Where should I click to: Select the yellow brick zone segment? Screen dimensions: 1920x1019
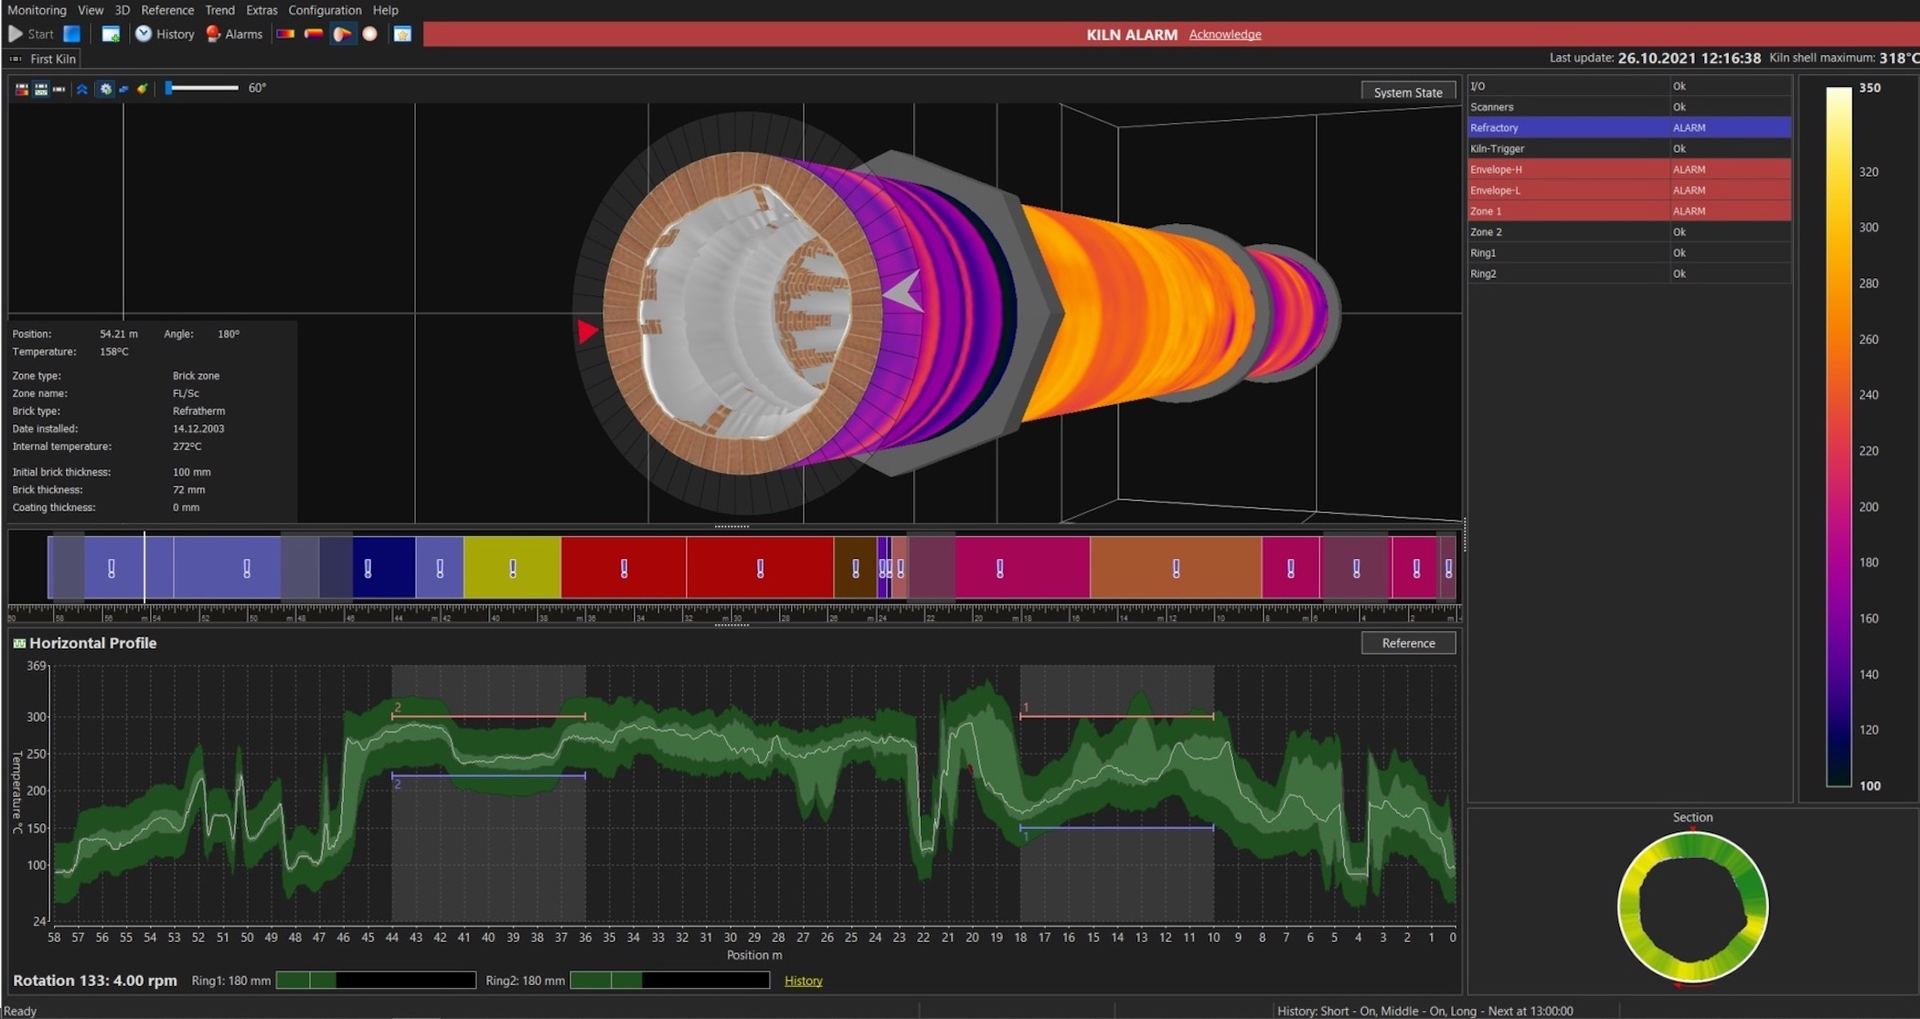[512, 568]
